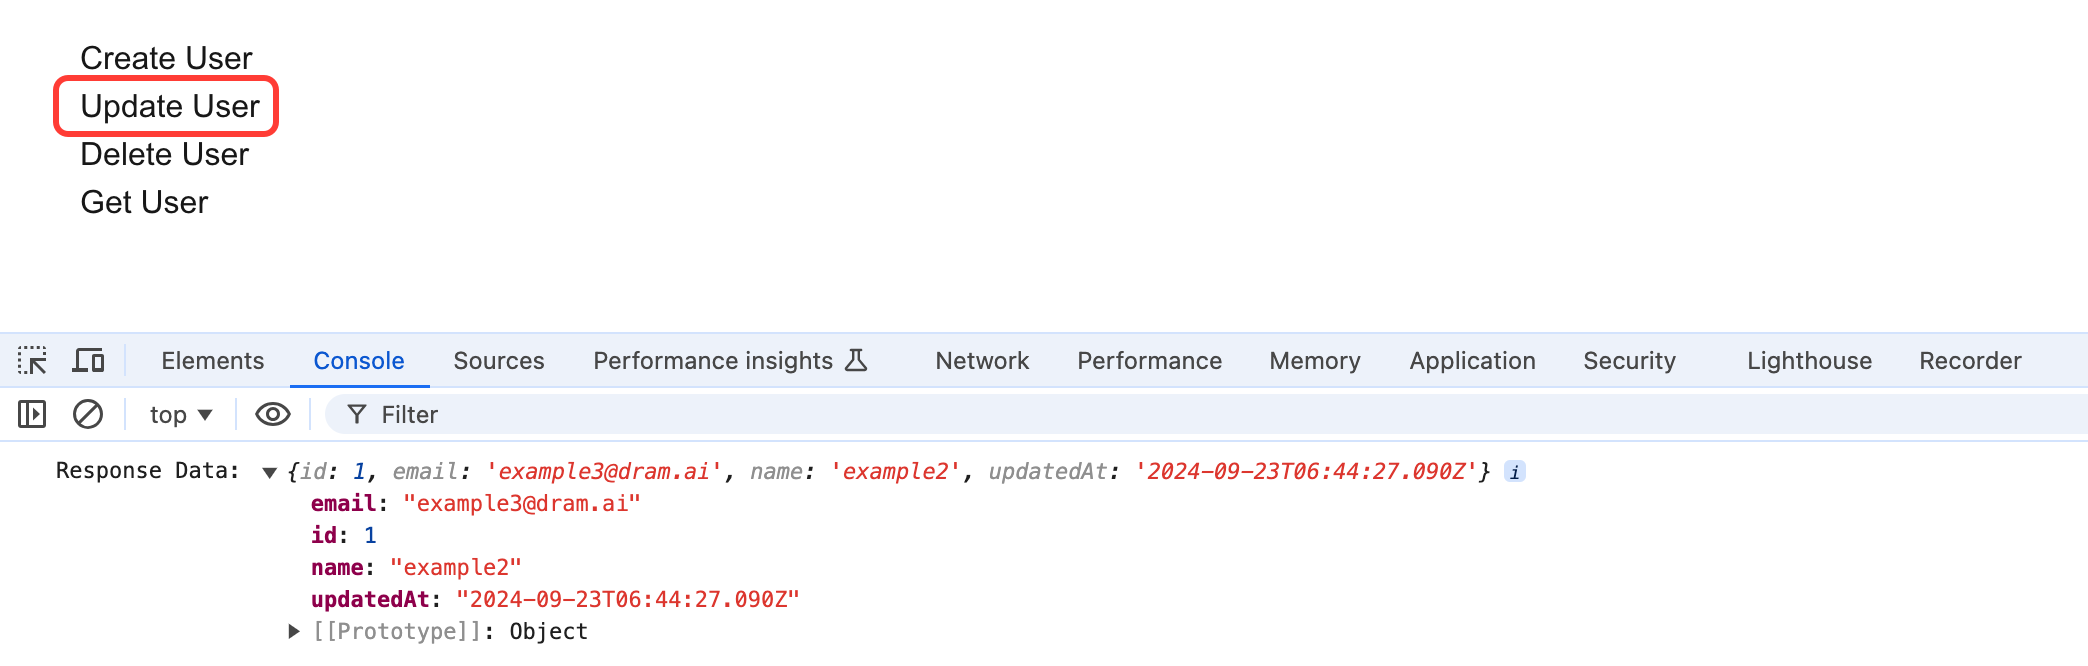Expand the [[Prototype]] entry

click(294, 631)
